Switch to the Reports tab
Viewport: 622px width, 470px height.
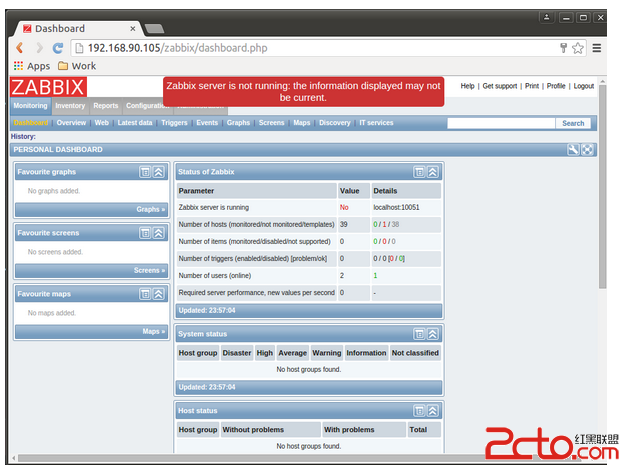click(x=106, y=106)
